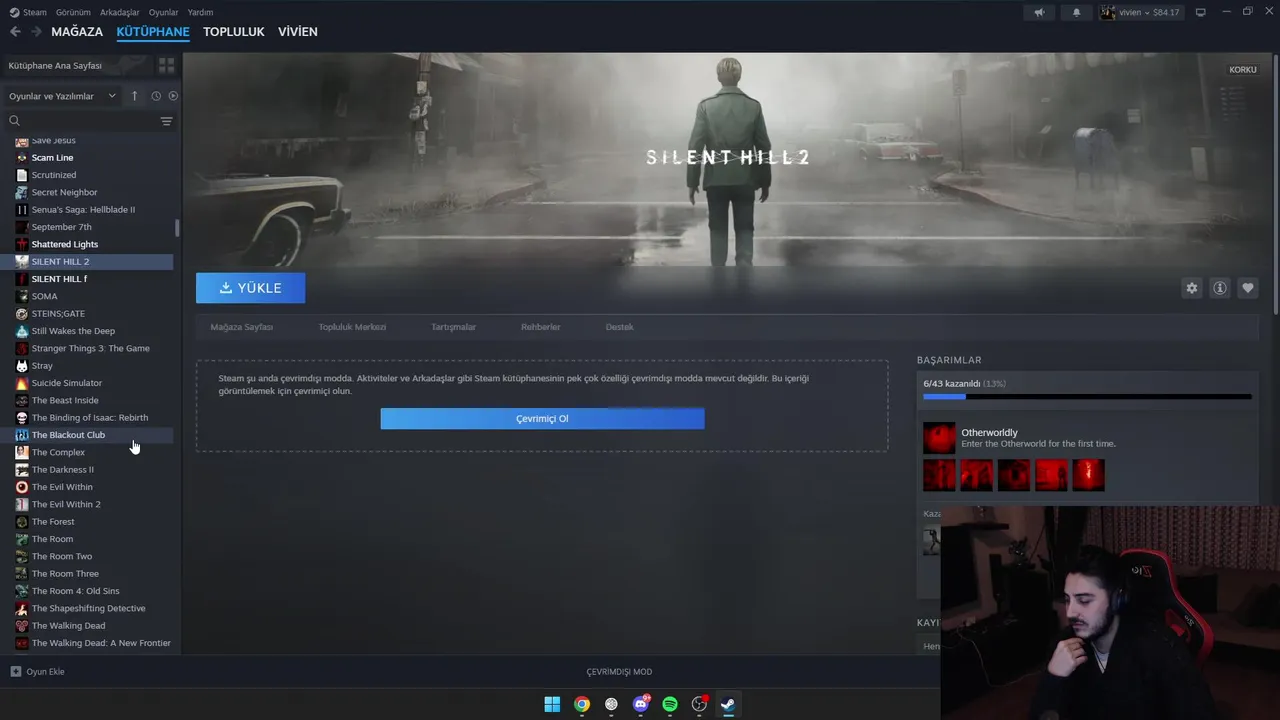Viewport: 1280px width, 720px height.
Task: Go to the TOPLULUK tab
Action: click(x=234, y=32)
